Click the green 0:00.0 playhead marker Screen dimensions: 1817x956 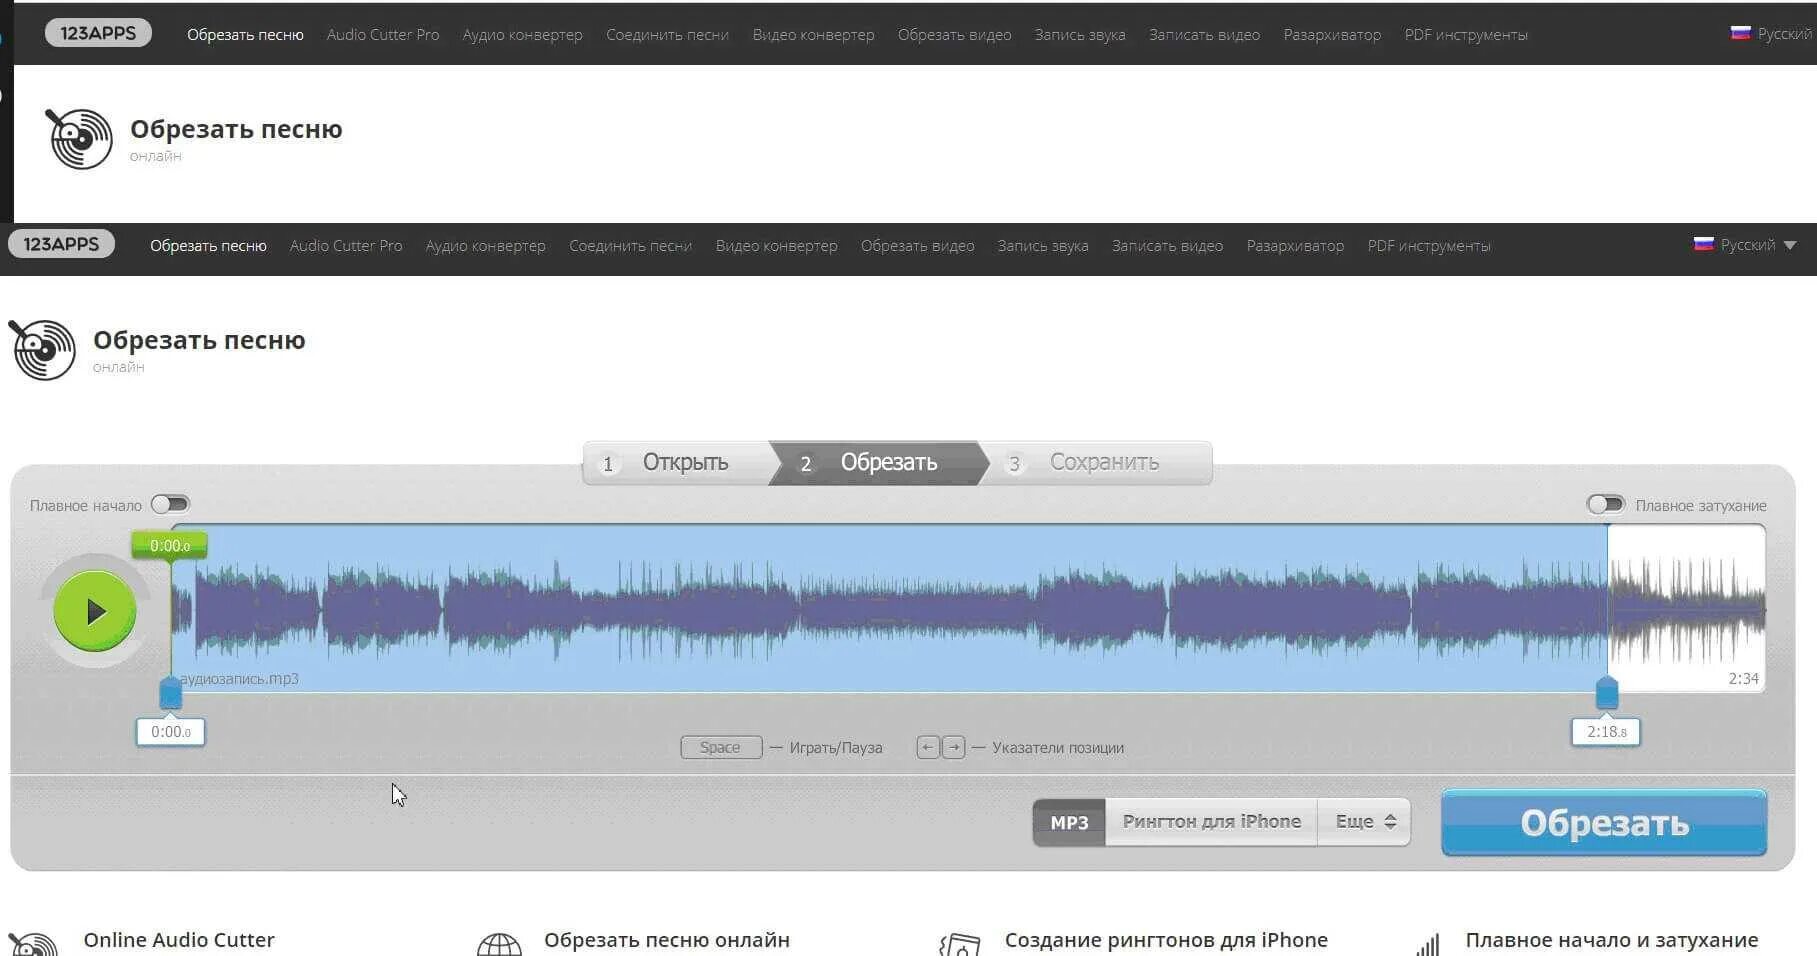[x=169, y=545]
